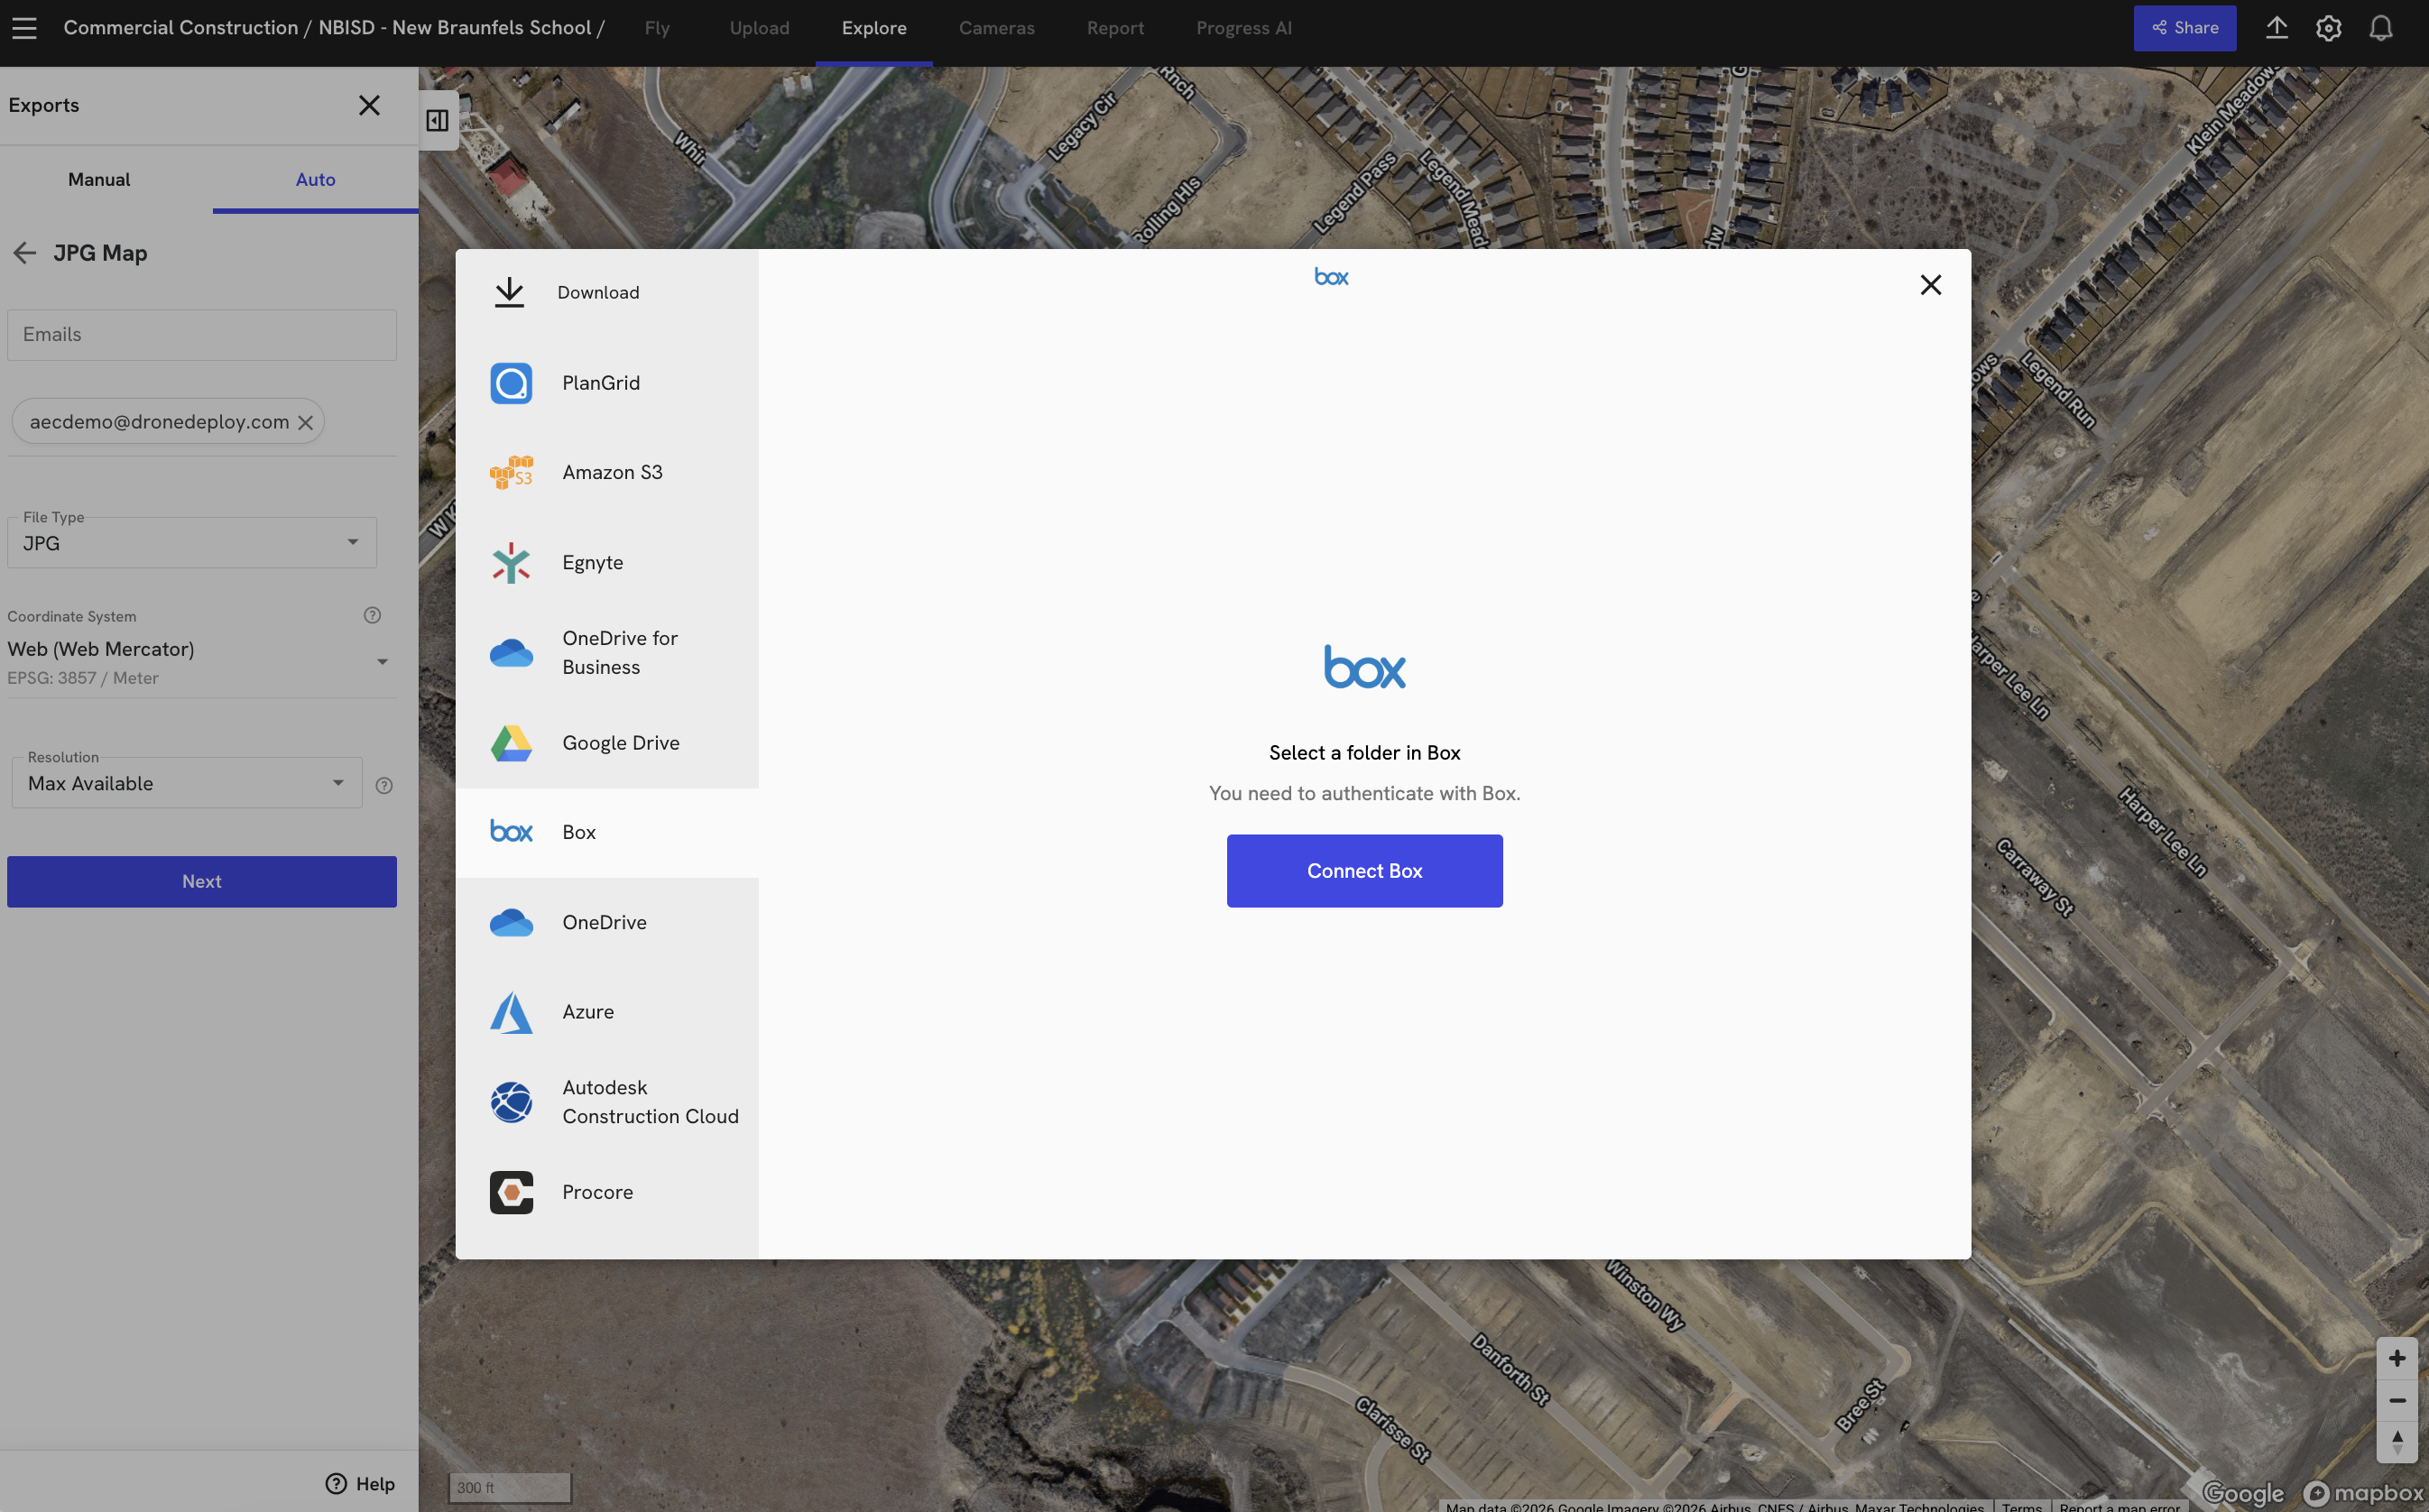Choose Amazon S3 storage icon
This screenshot has width=2429, height=1512.
[511, 472]
